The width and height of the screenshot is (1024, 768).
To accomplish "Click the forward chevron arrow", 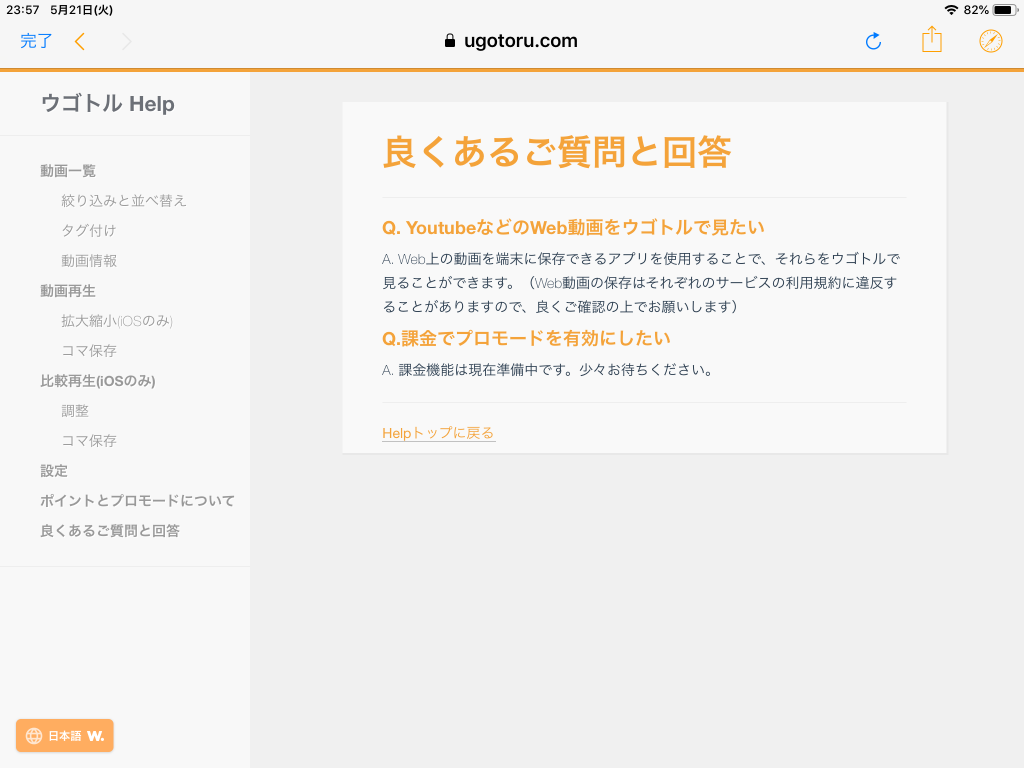I will click(x=127, y=42).
